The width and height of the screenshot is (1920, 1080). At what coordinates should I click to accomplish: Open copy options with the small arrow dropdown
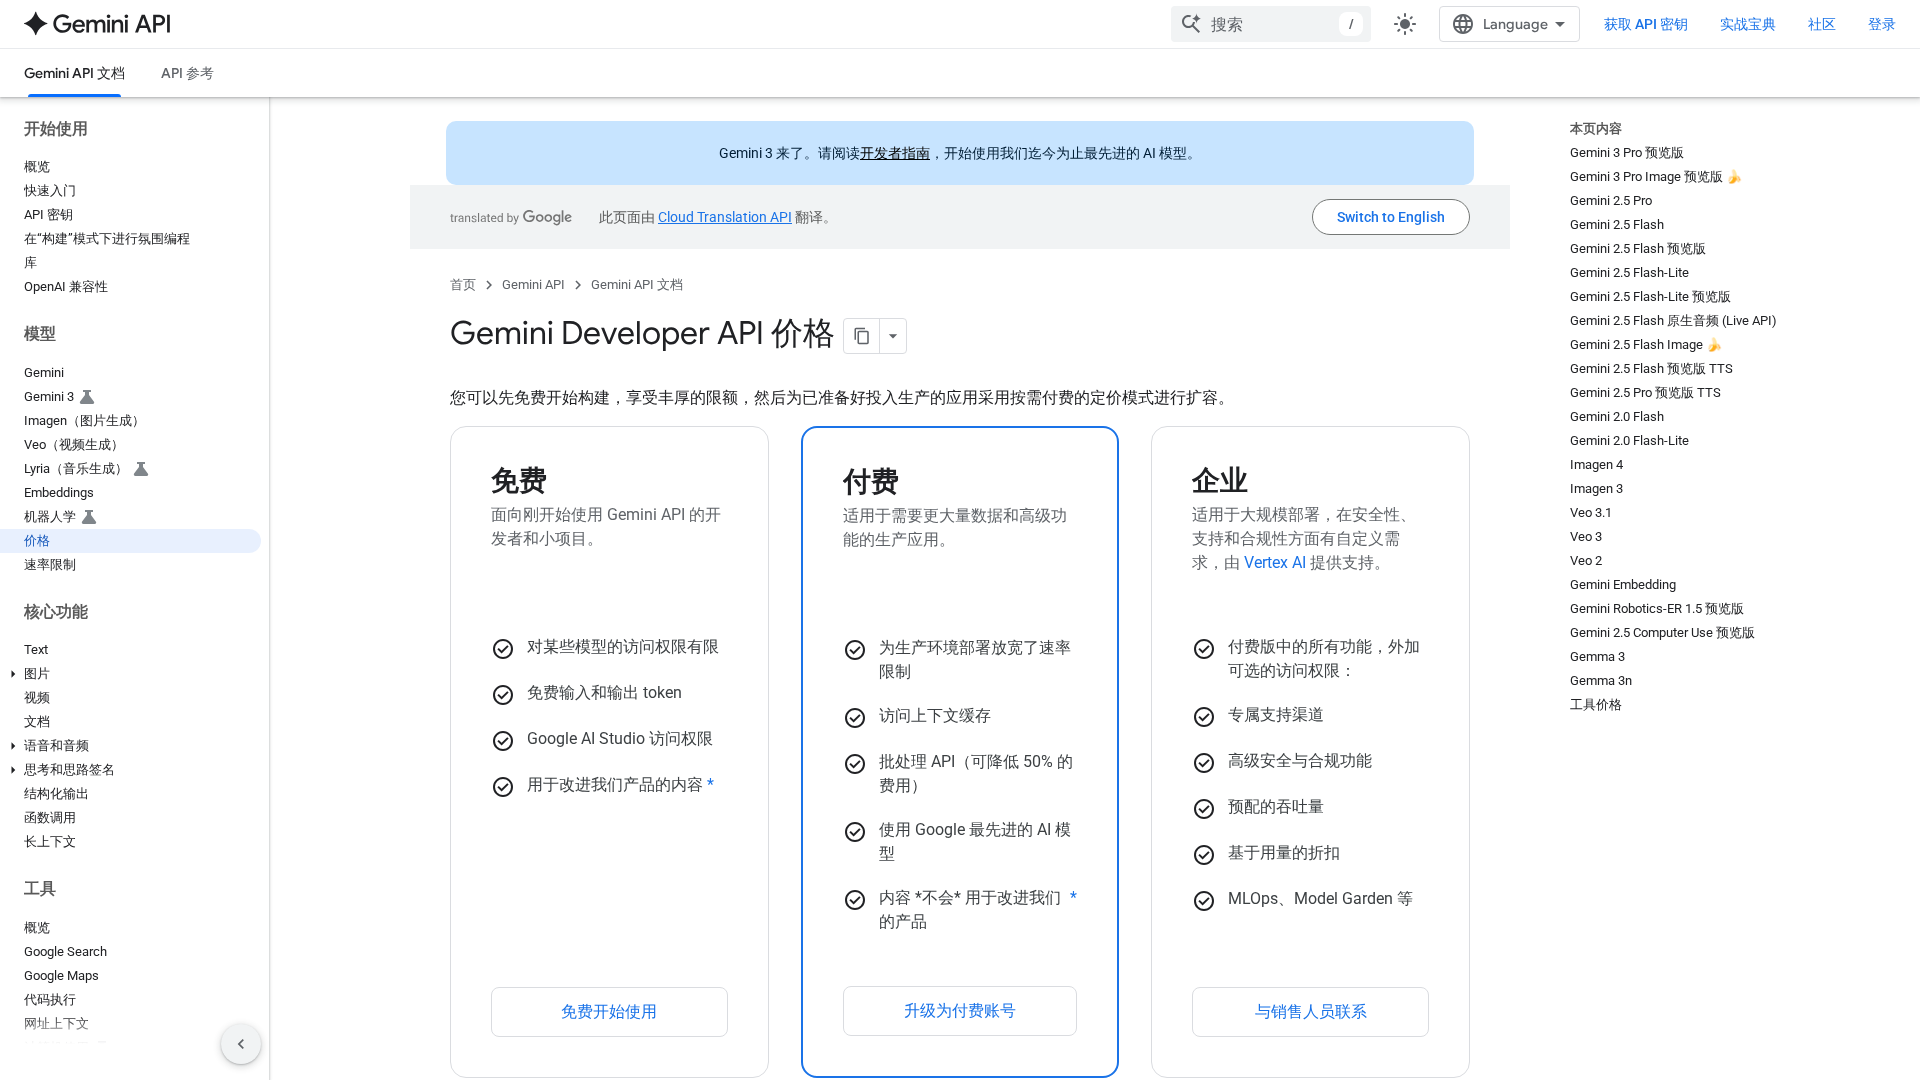pos(892,336)
